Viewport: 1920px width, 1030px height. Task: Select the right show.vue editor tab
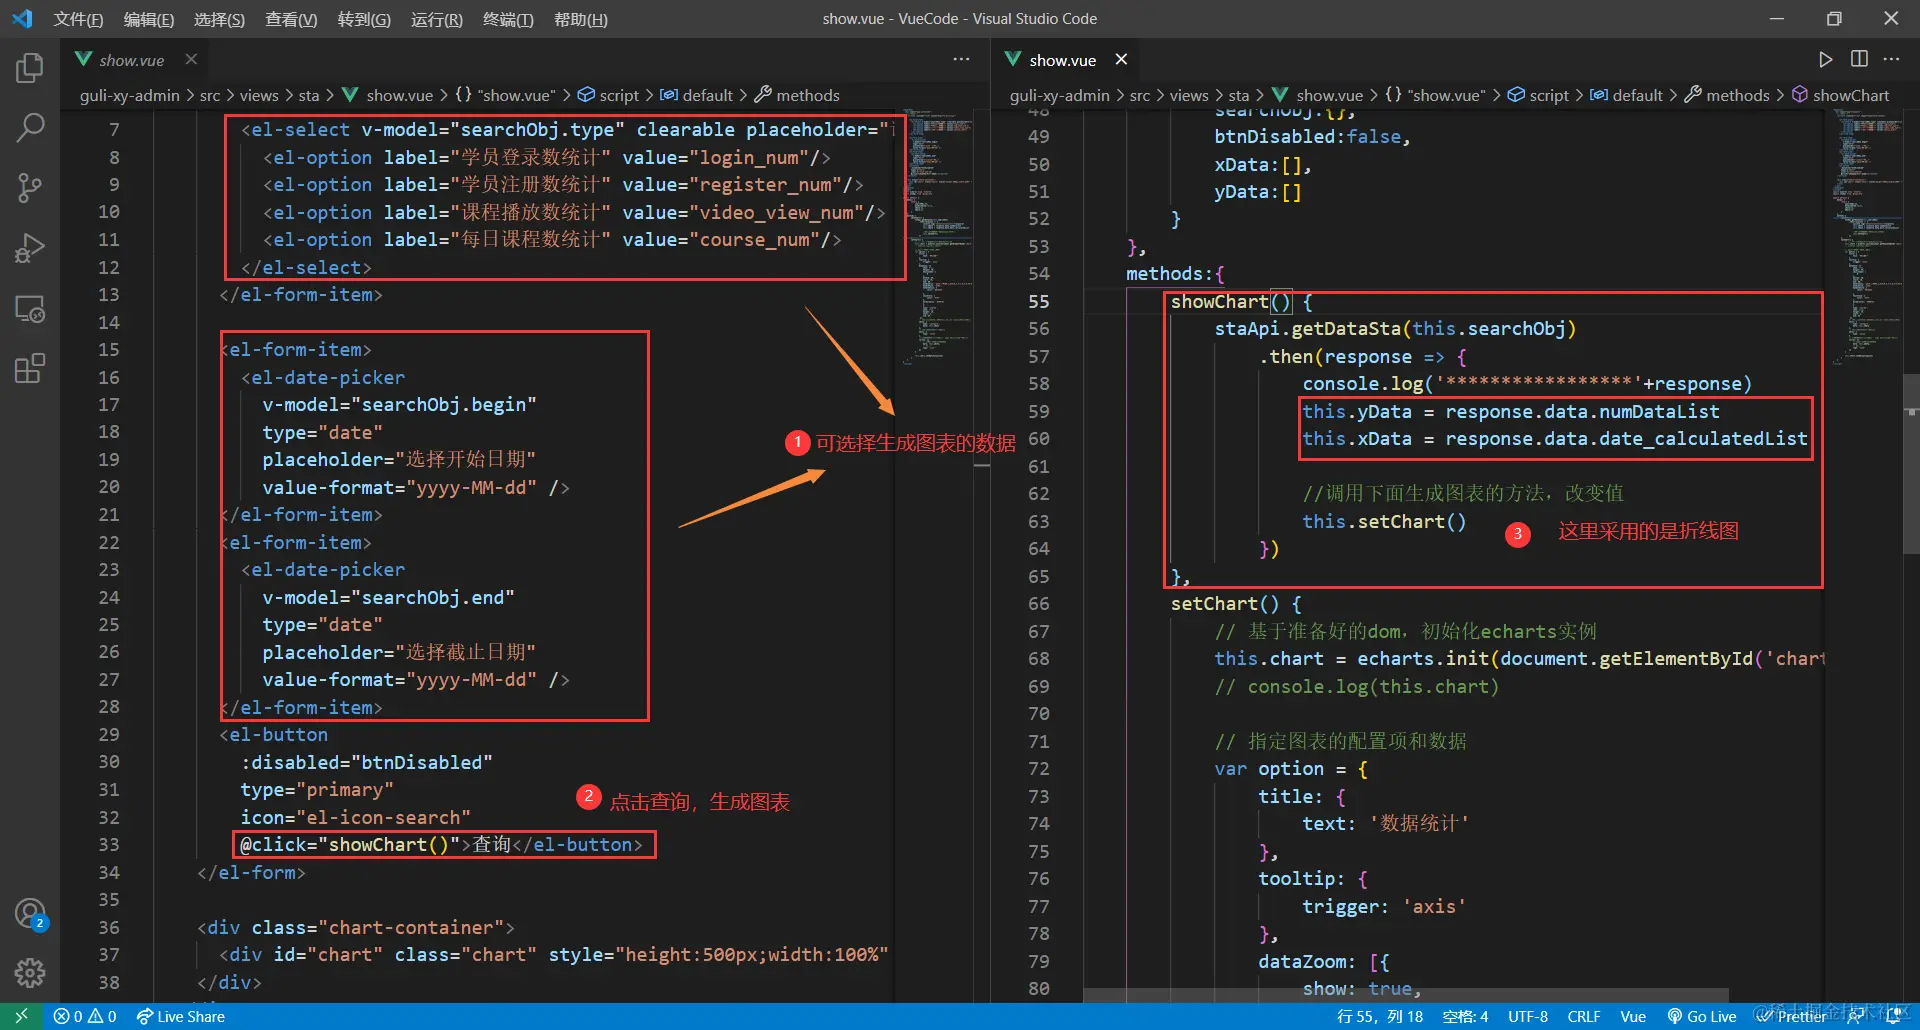point(1063,60)
